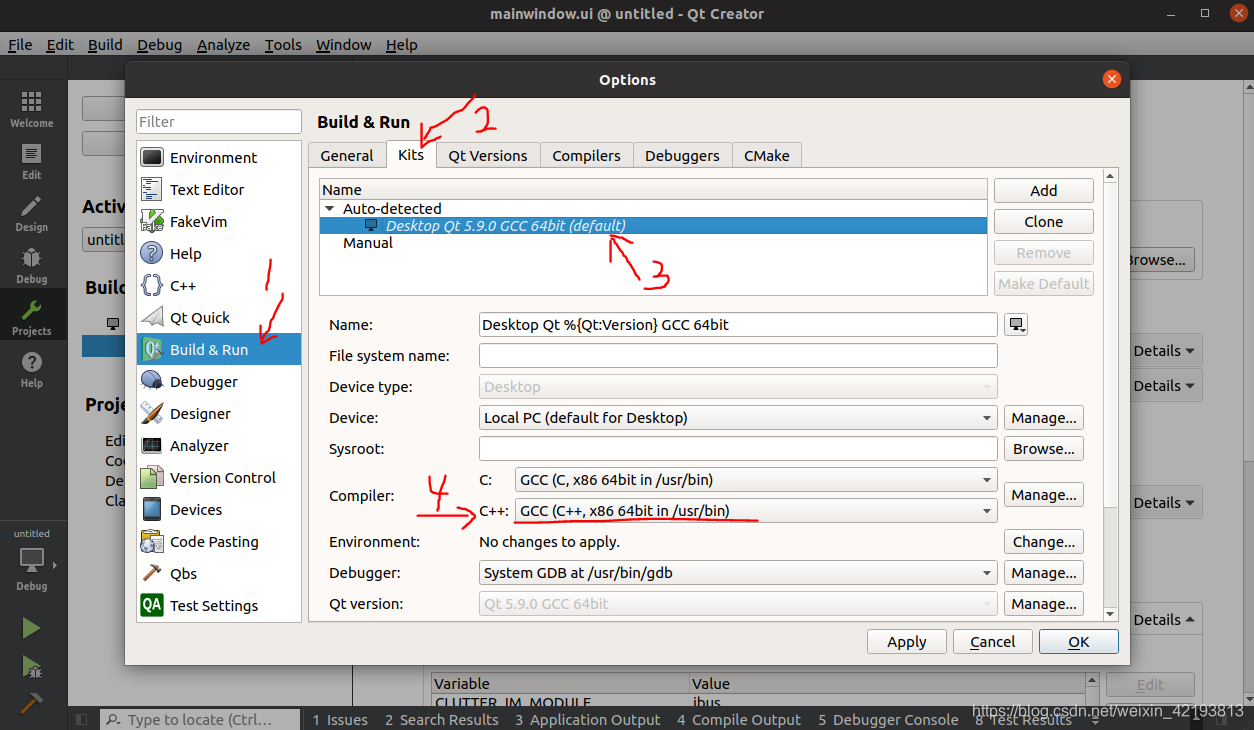This screenshot has width=1254, height=730.
Task: Open the Tools menu
Action: (283, 45)
